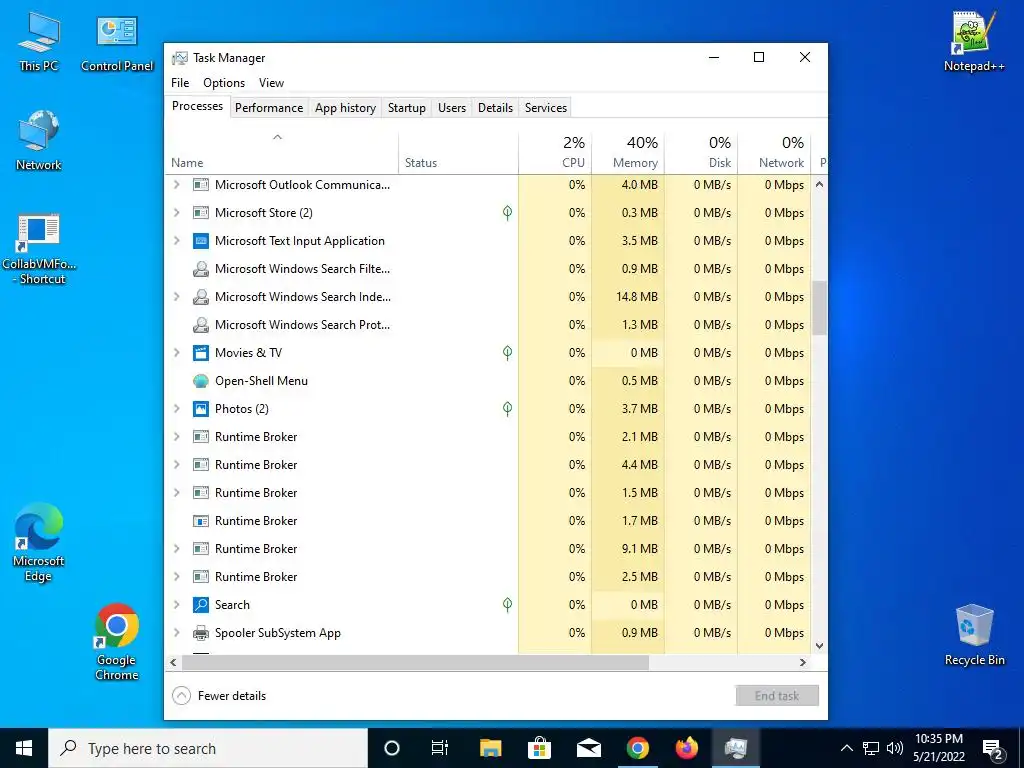Sort by Network column header

774,153
